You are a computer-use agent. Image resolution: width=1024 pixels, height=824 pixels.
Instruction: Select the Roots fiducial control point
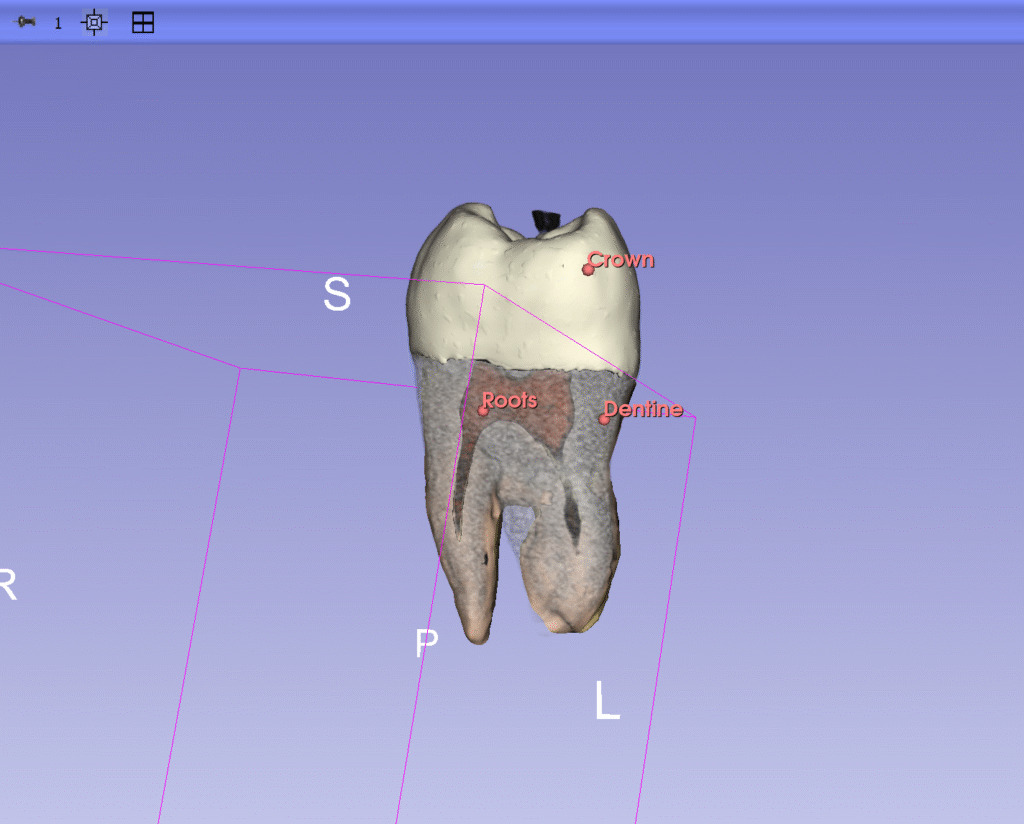[x=483, y=410]
